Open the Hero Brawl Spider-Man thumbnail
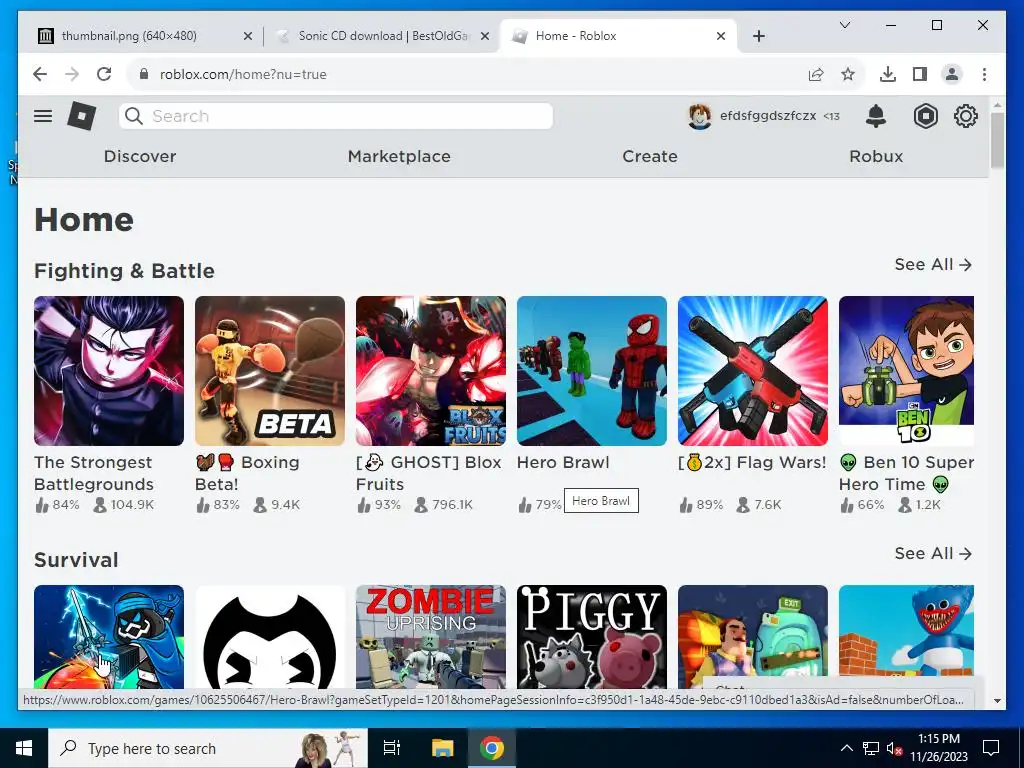1024x768 pixels. point(592,371)
